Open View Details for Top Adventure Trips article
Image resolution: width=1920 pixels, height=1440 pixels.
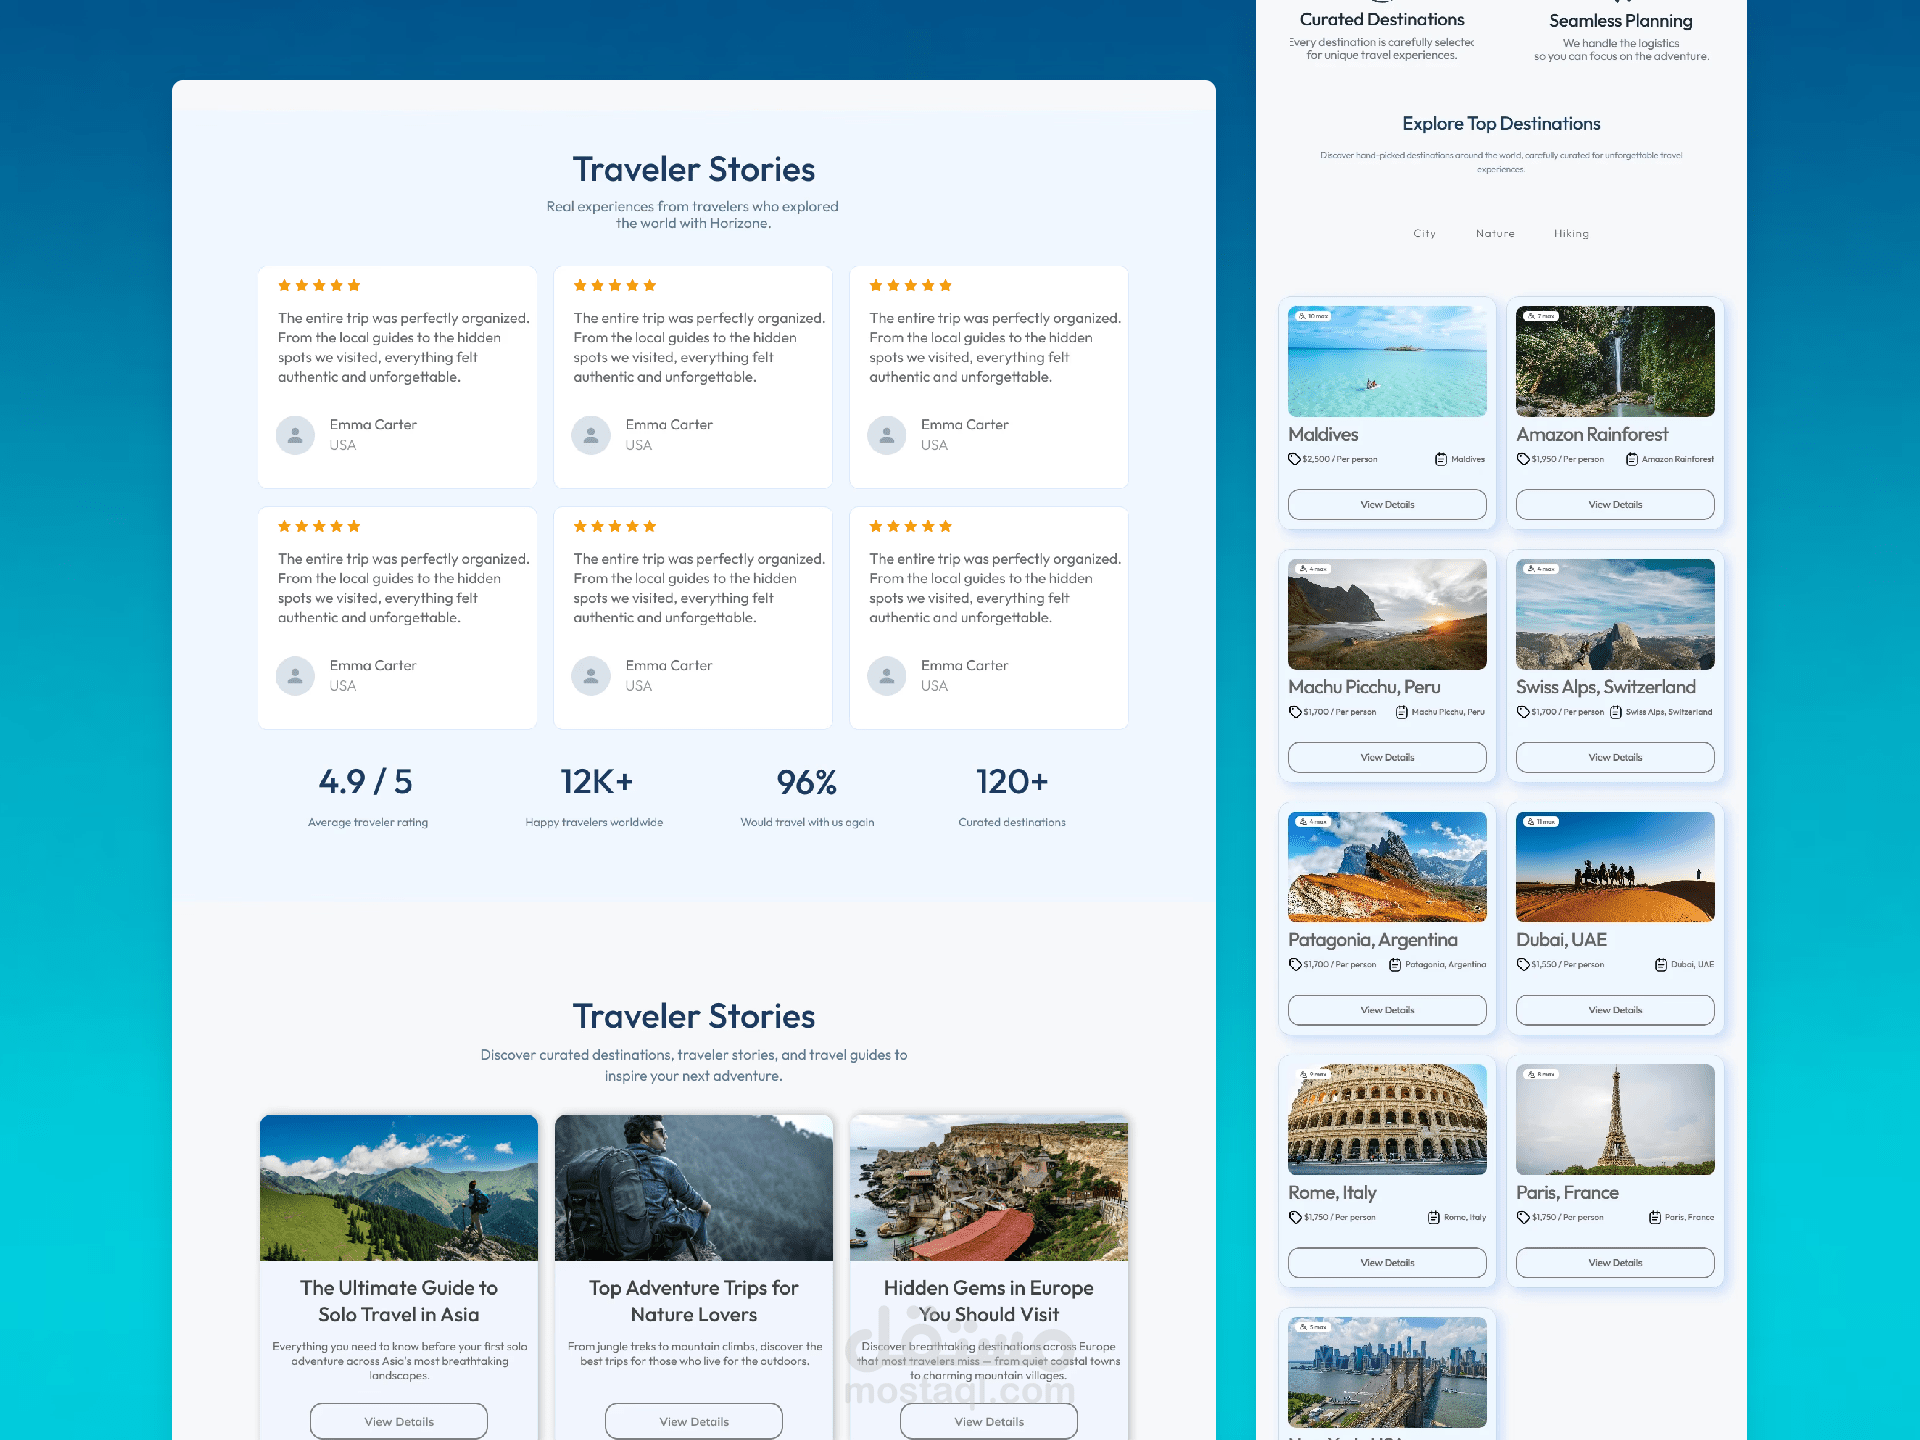[x=694, y=1421]
